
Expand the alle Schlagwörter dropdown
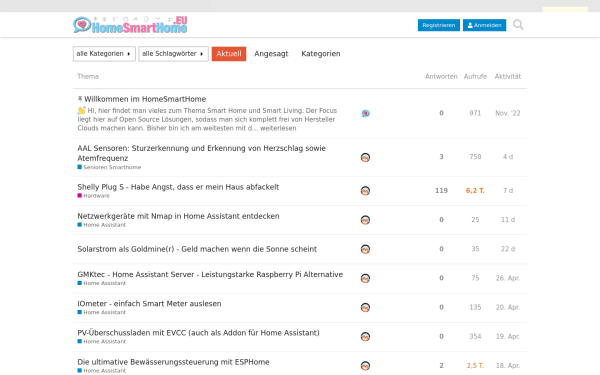tap(173, 54)
